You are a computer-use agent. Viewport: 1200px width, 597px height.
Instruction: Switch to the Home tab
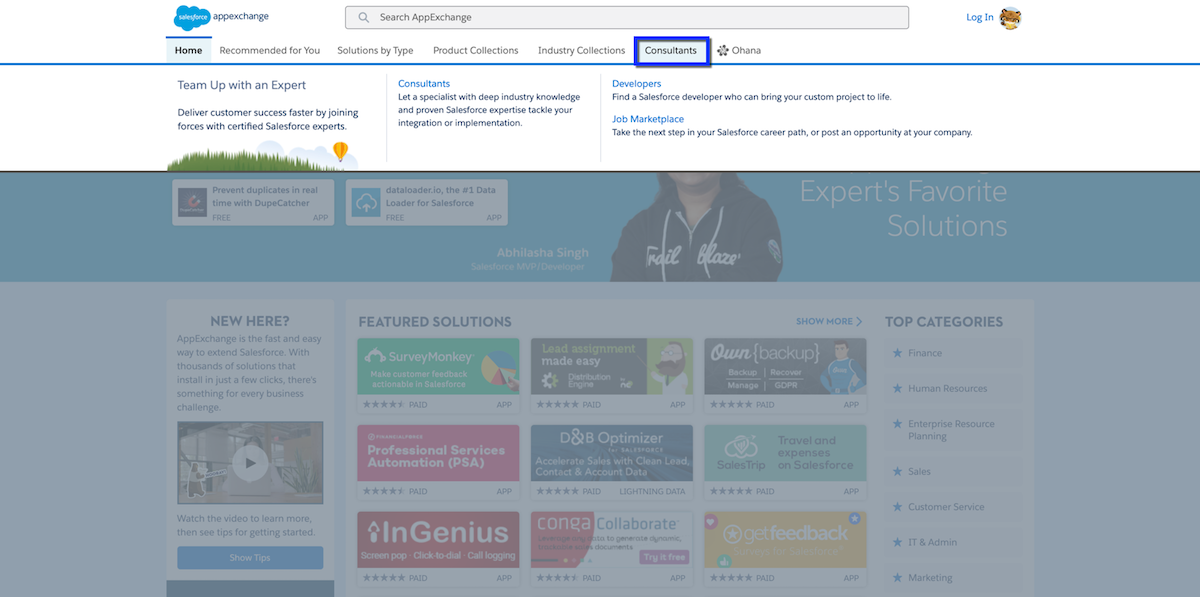pos(188,50)
